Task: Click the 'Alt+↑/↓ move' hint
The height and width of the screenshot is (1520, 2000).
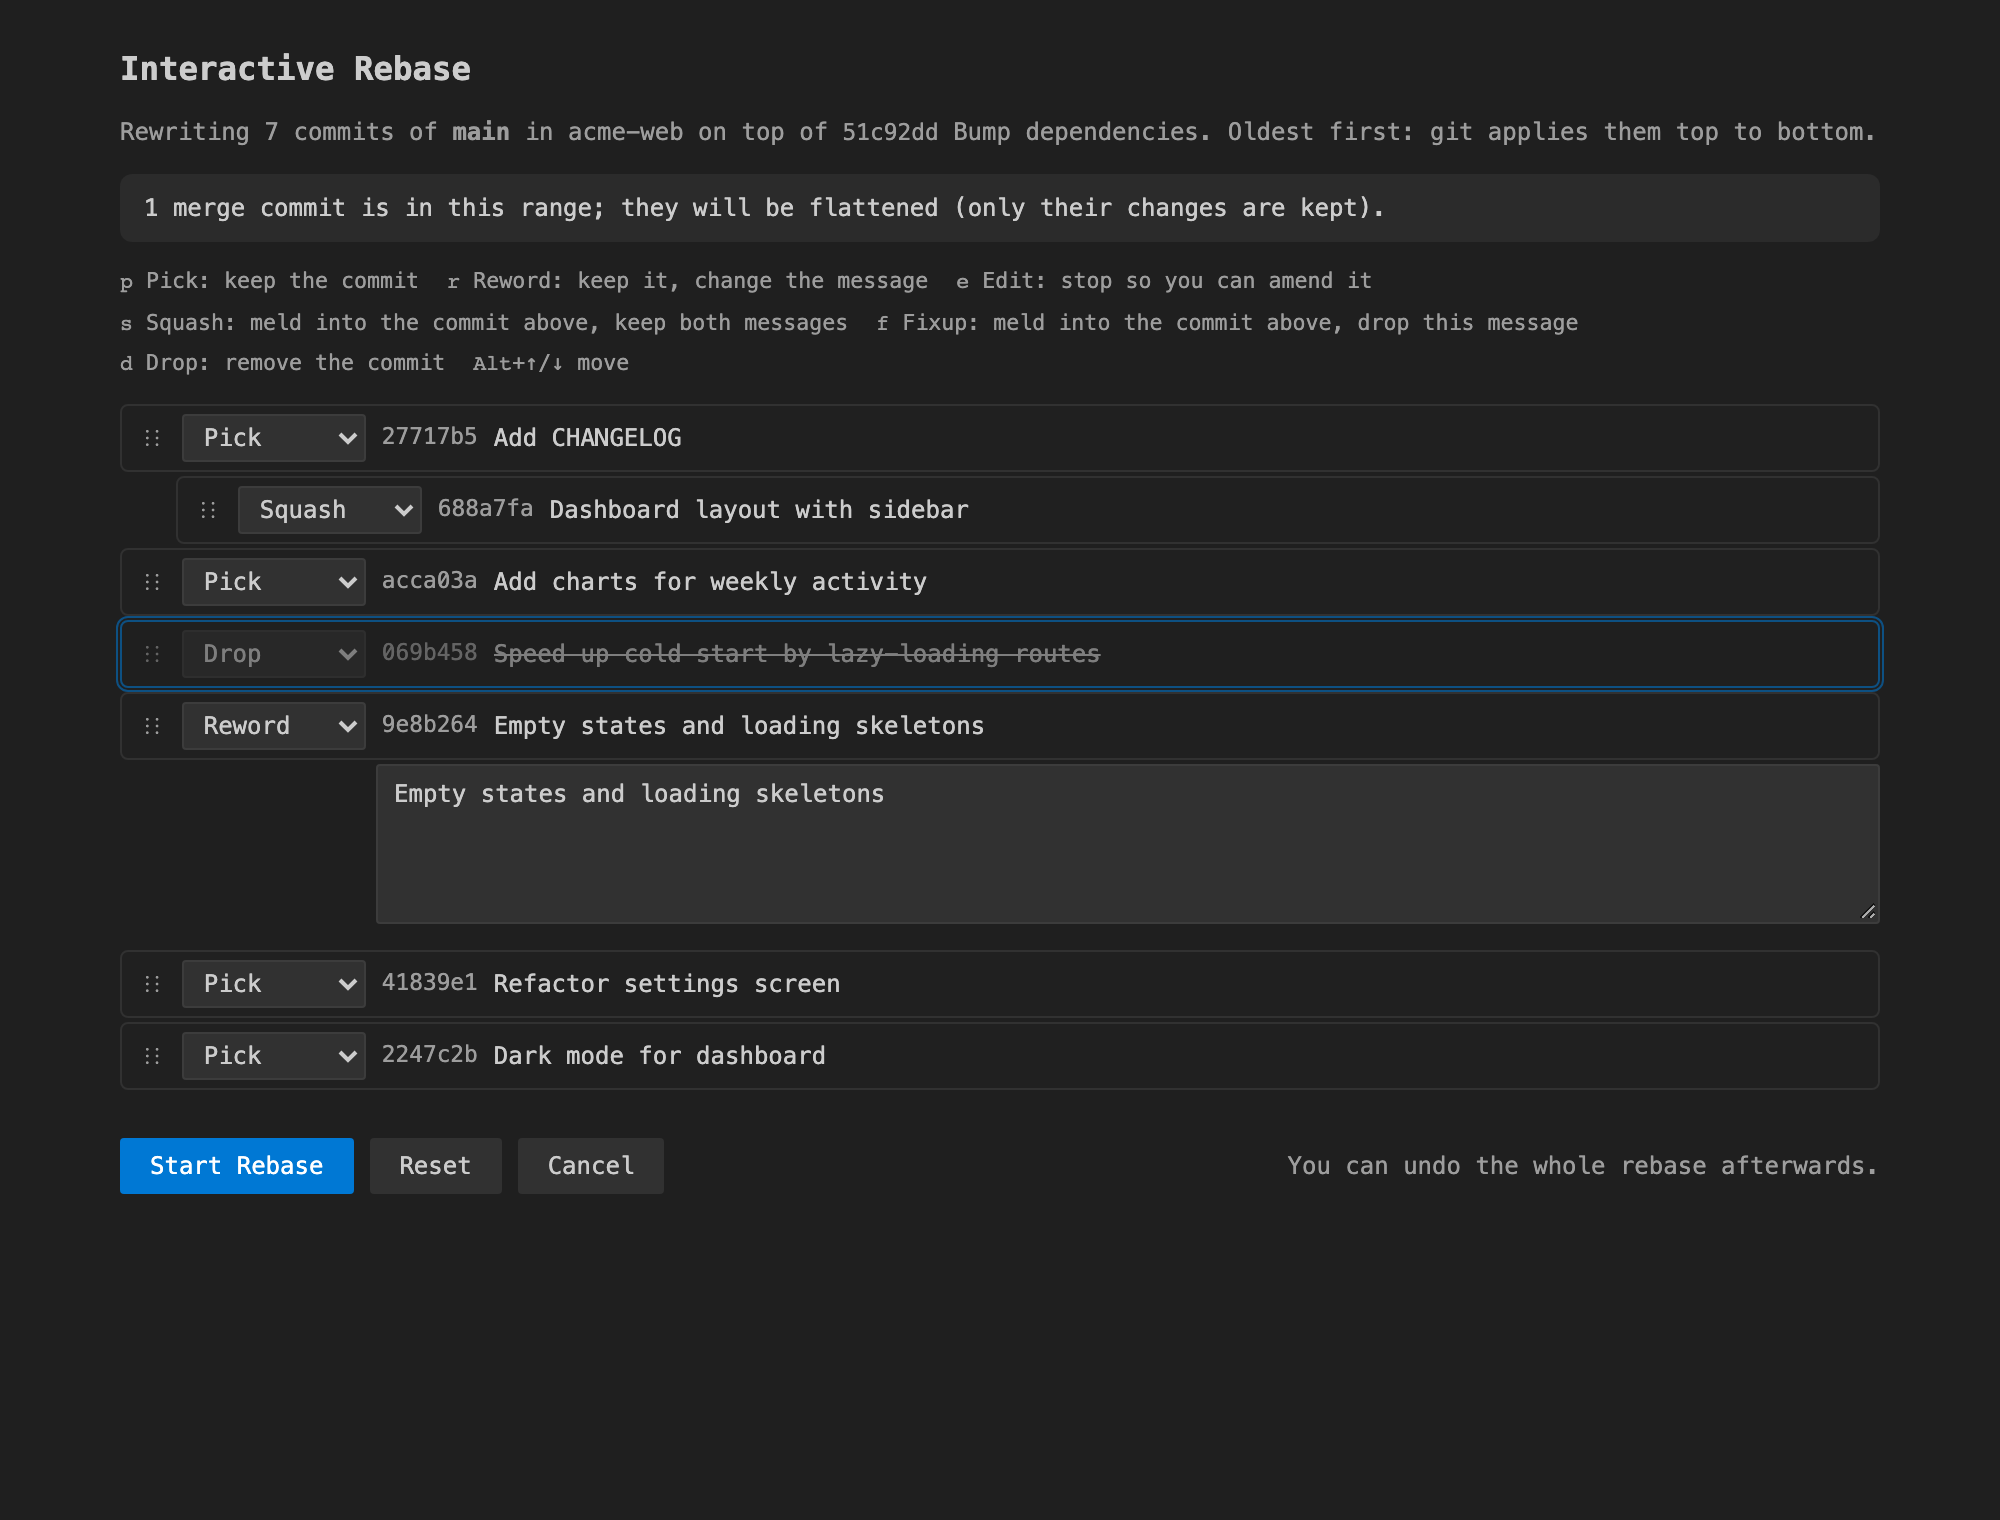Action: click(x=551, y=363)
